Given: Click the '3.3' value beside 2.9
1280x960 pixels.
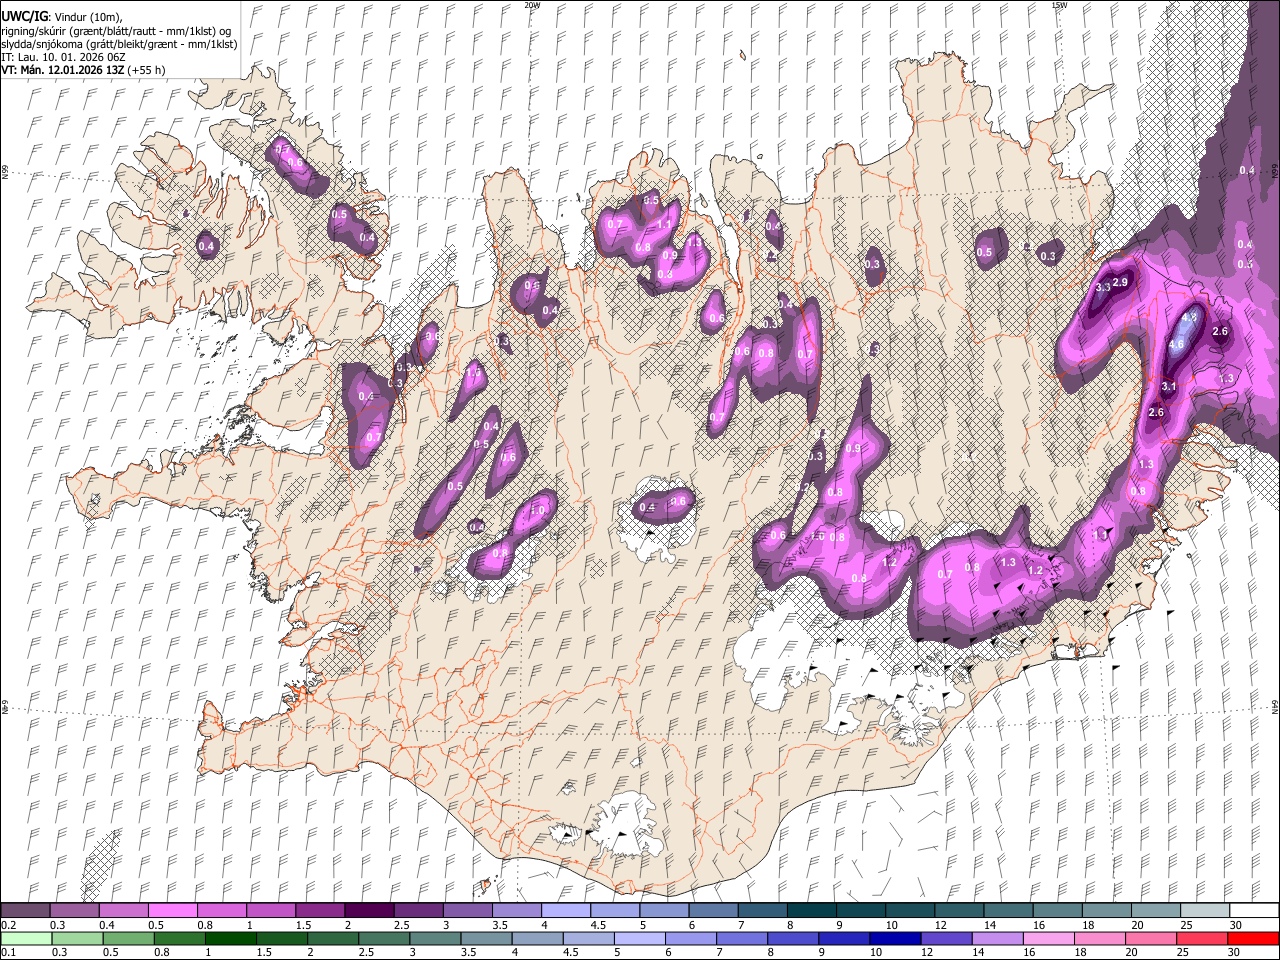Looking at the screenshot, I should pyautogui.click(x=1104, y=288).
